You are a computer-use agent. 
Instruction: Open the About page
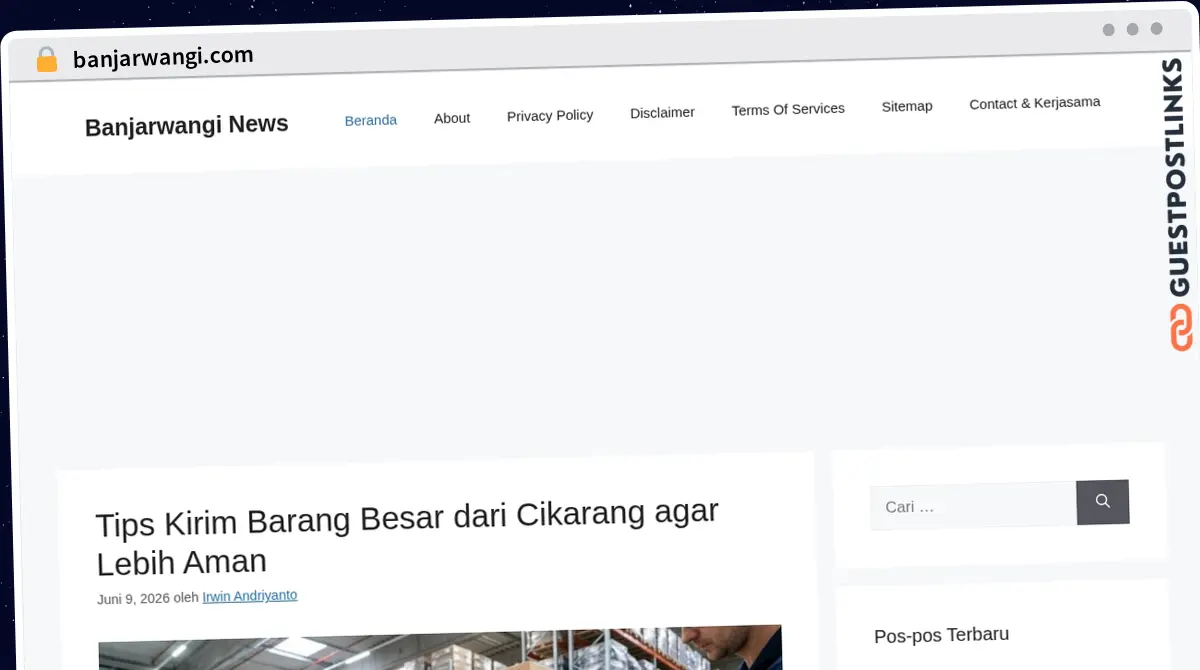tap(452, 118)
